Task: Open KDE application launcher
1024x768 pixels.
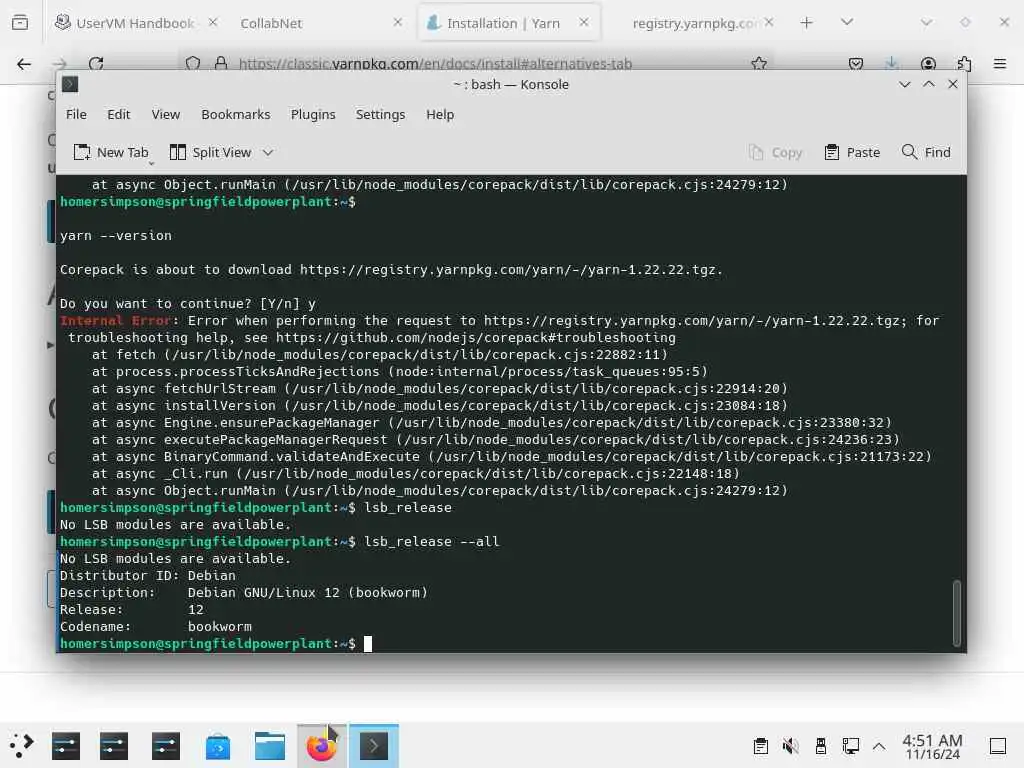Action: [21, 745]
